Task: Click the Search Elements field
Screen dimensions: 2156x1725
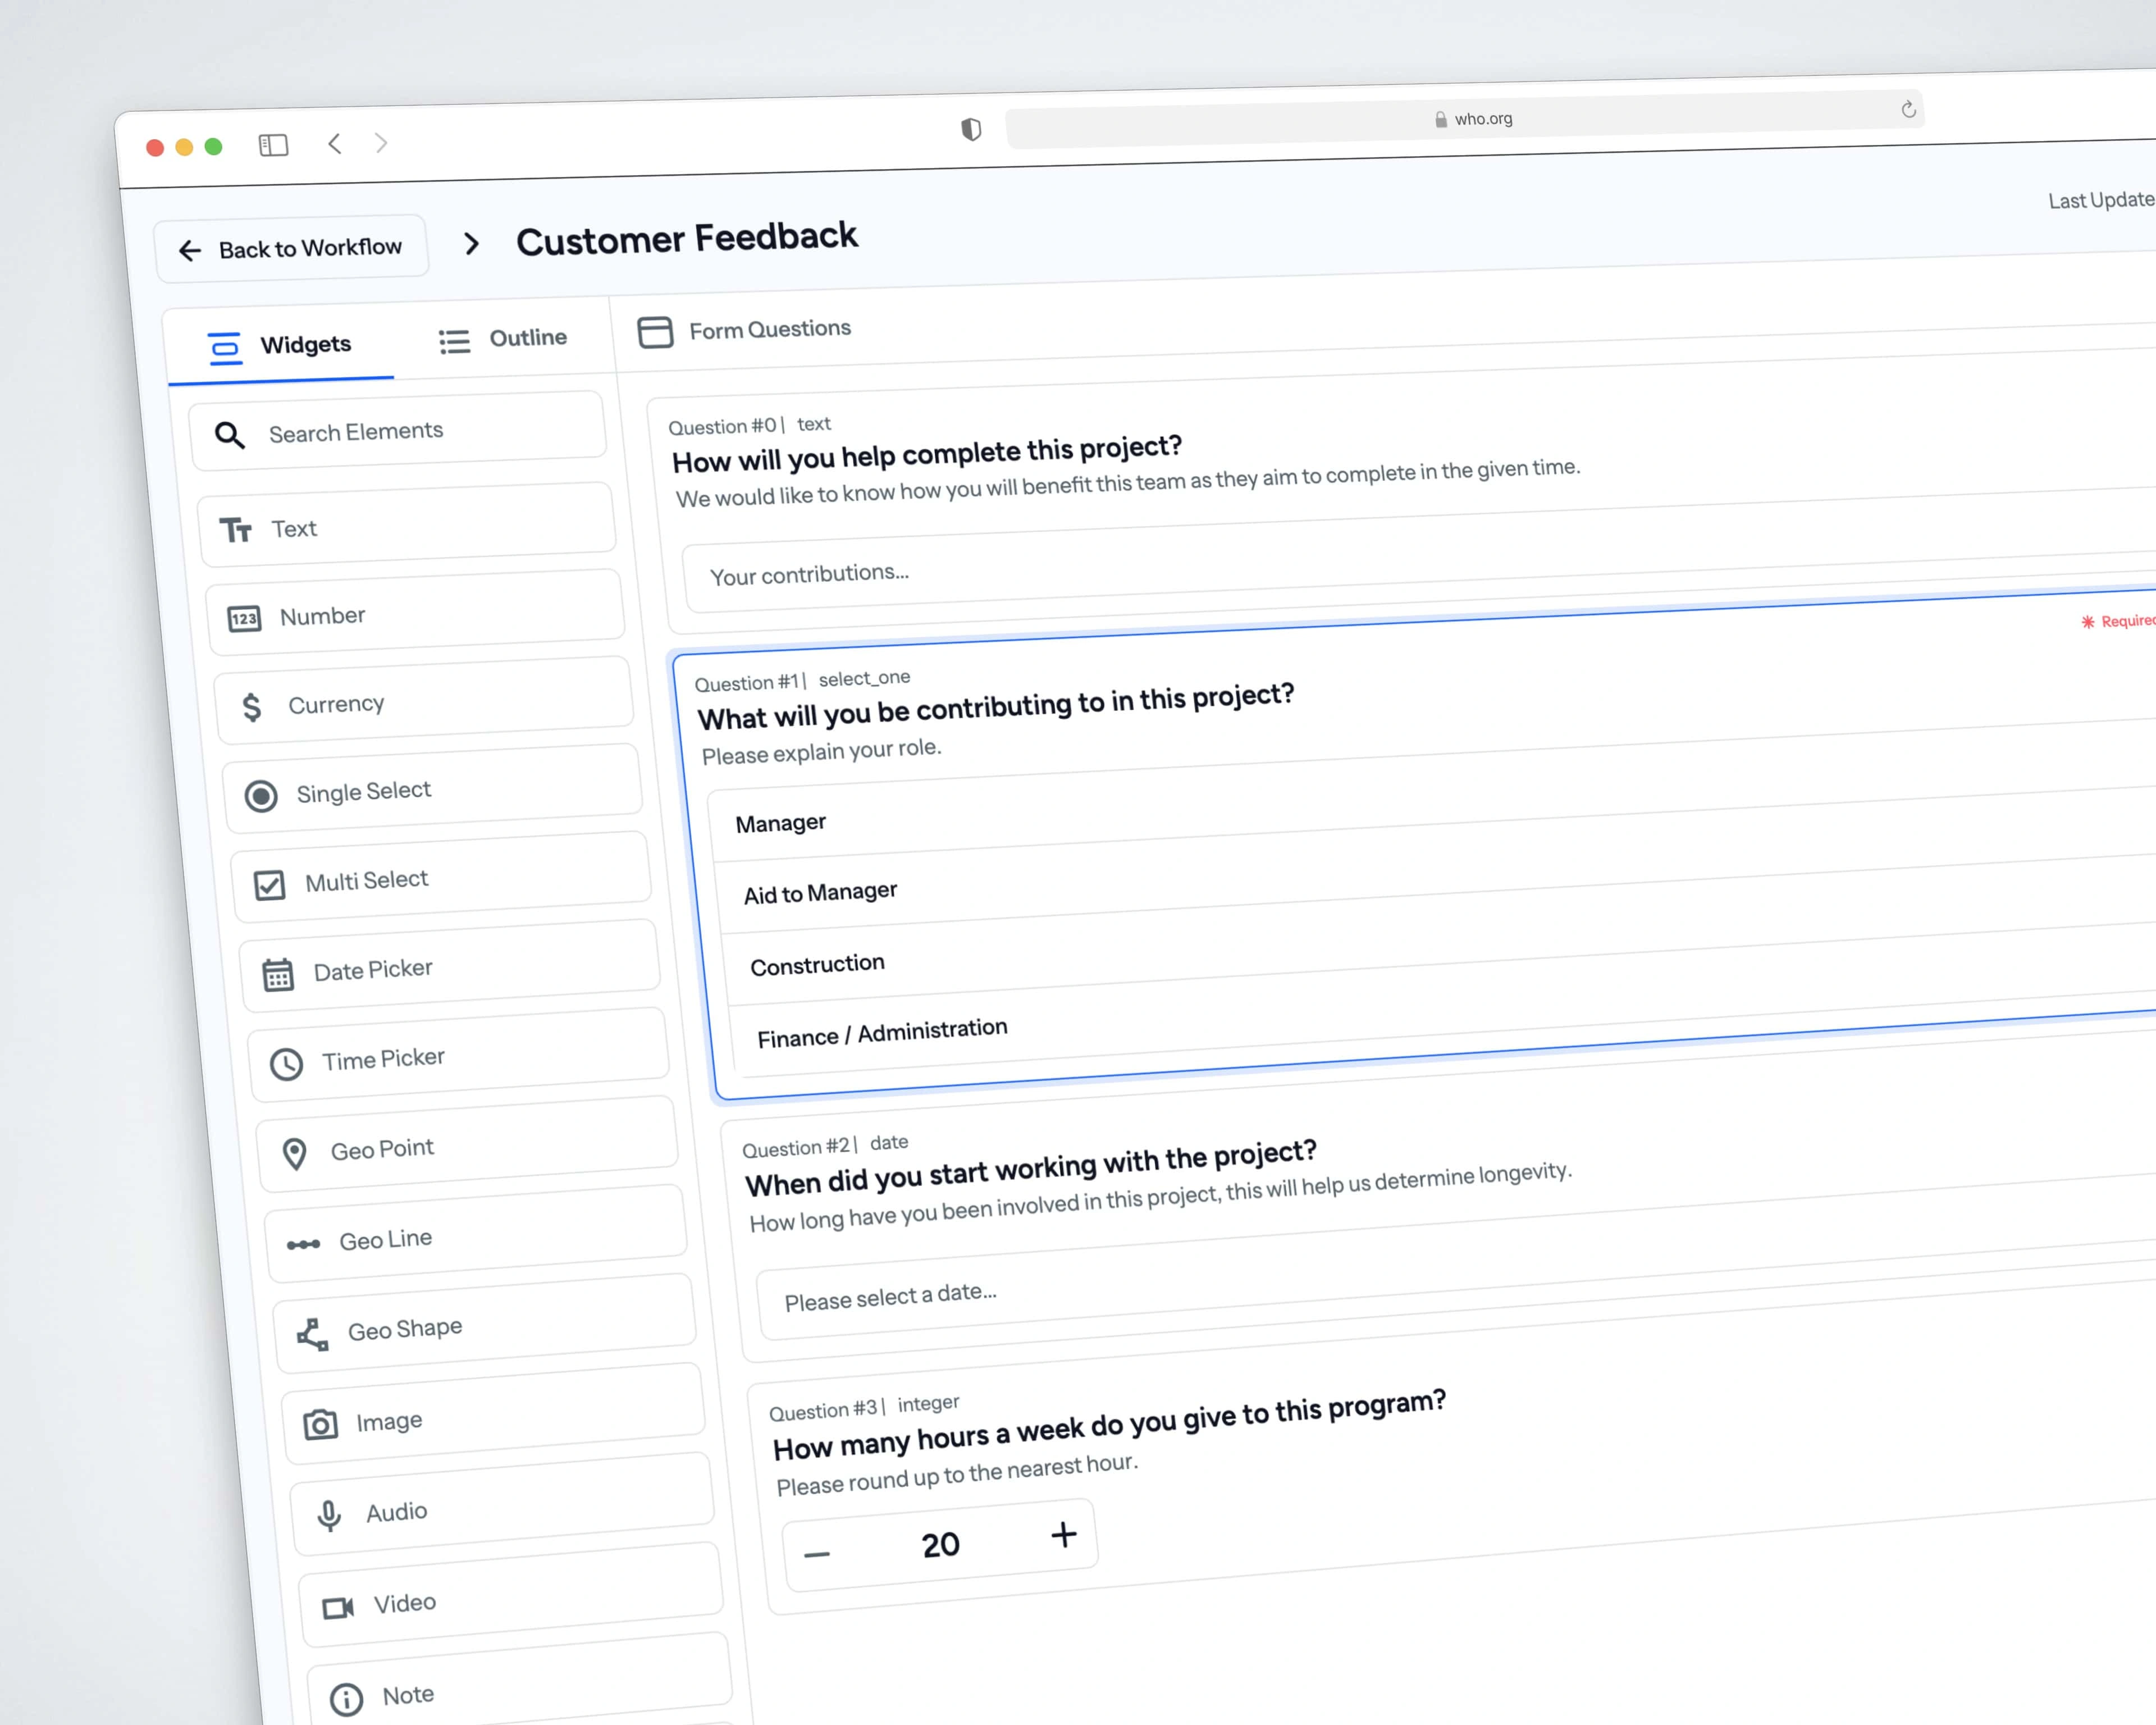Action: (398, 431)
